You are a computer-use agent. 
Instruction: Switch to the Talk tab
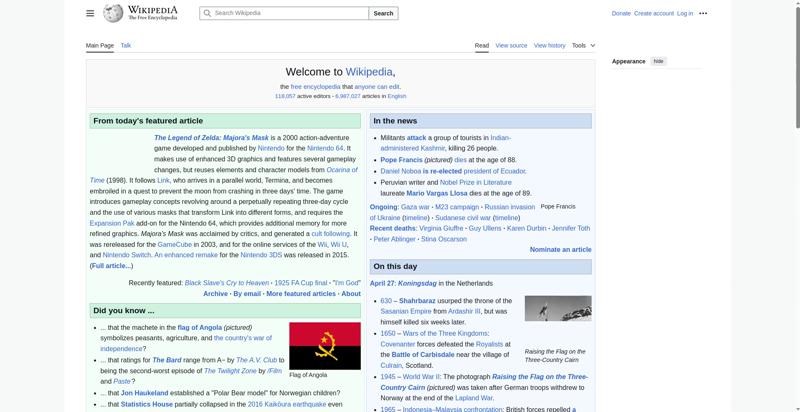[x=126, y=45]
